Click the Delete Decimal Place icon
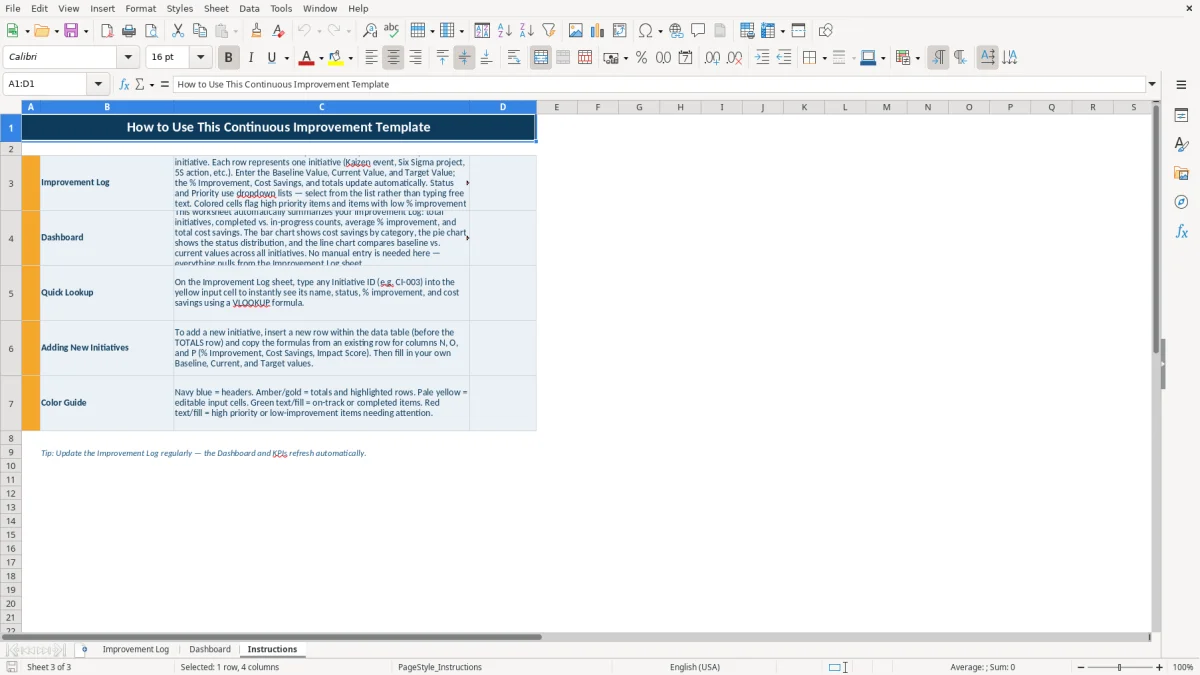 pos(734,58)
